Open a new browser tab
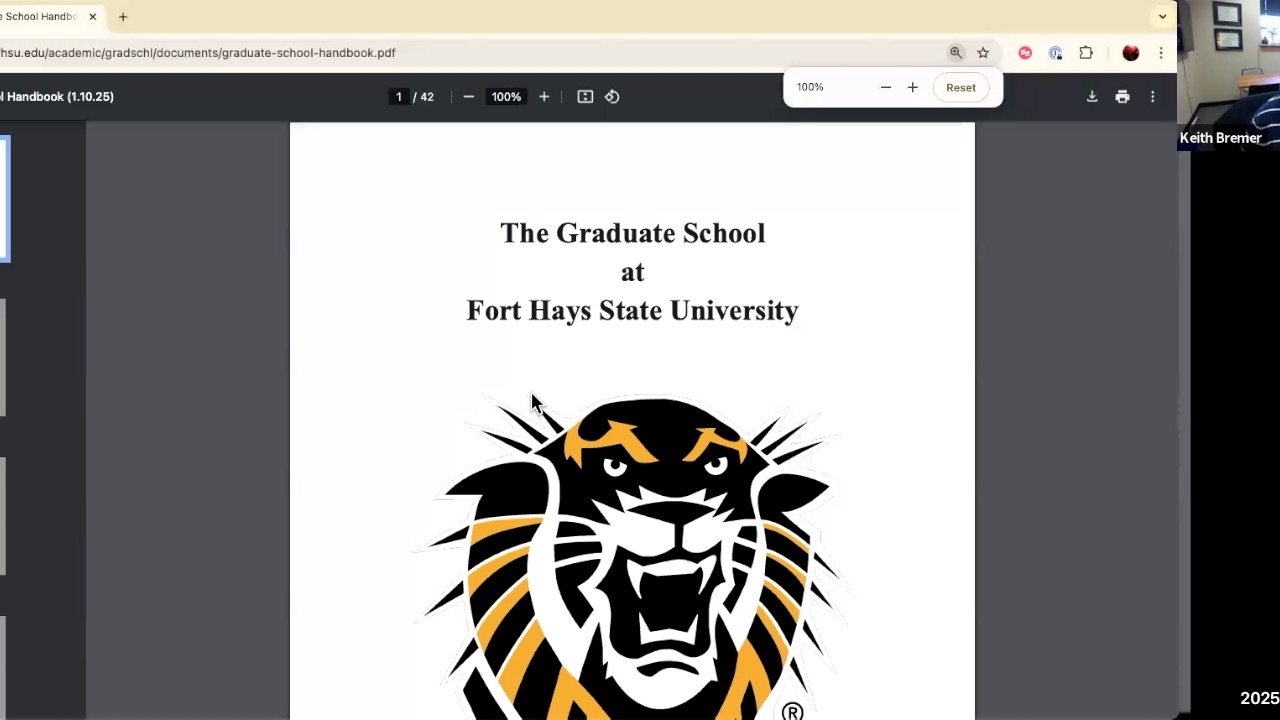The width and height of the screenshot is (1280, 720). point(123,17)
